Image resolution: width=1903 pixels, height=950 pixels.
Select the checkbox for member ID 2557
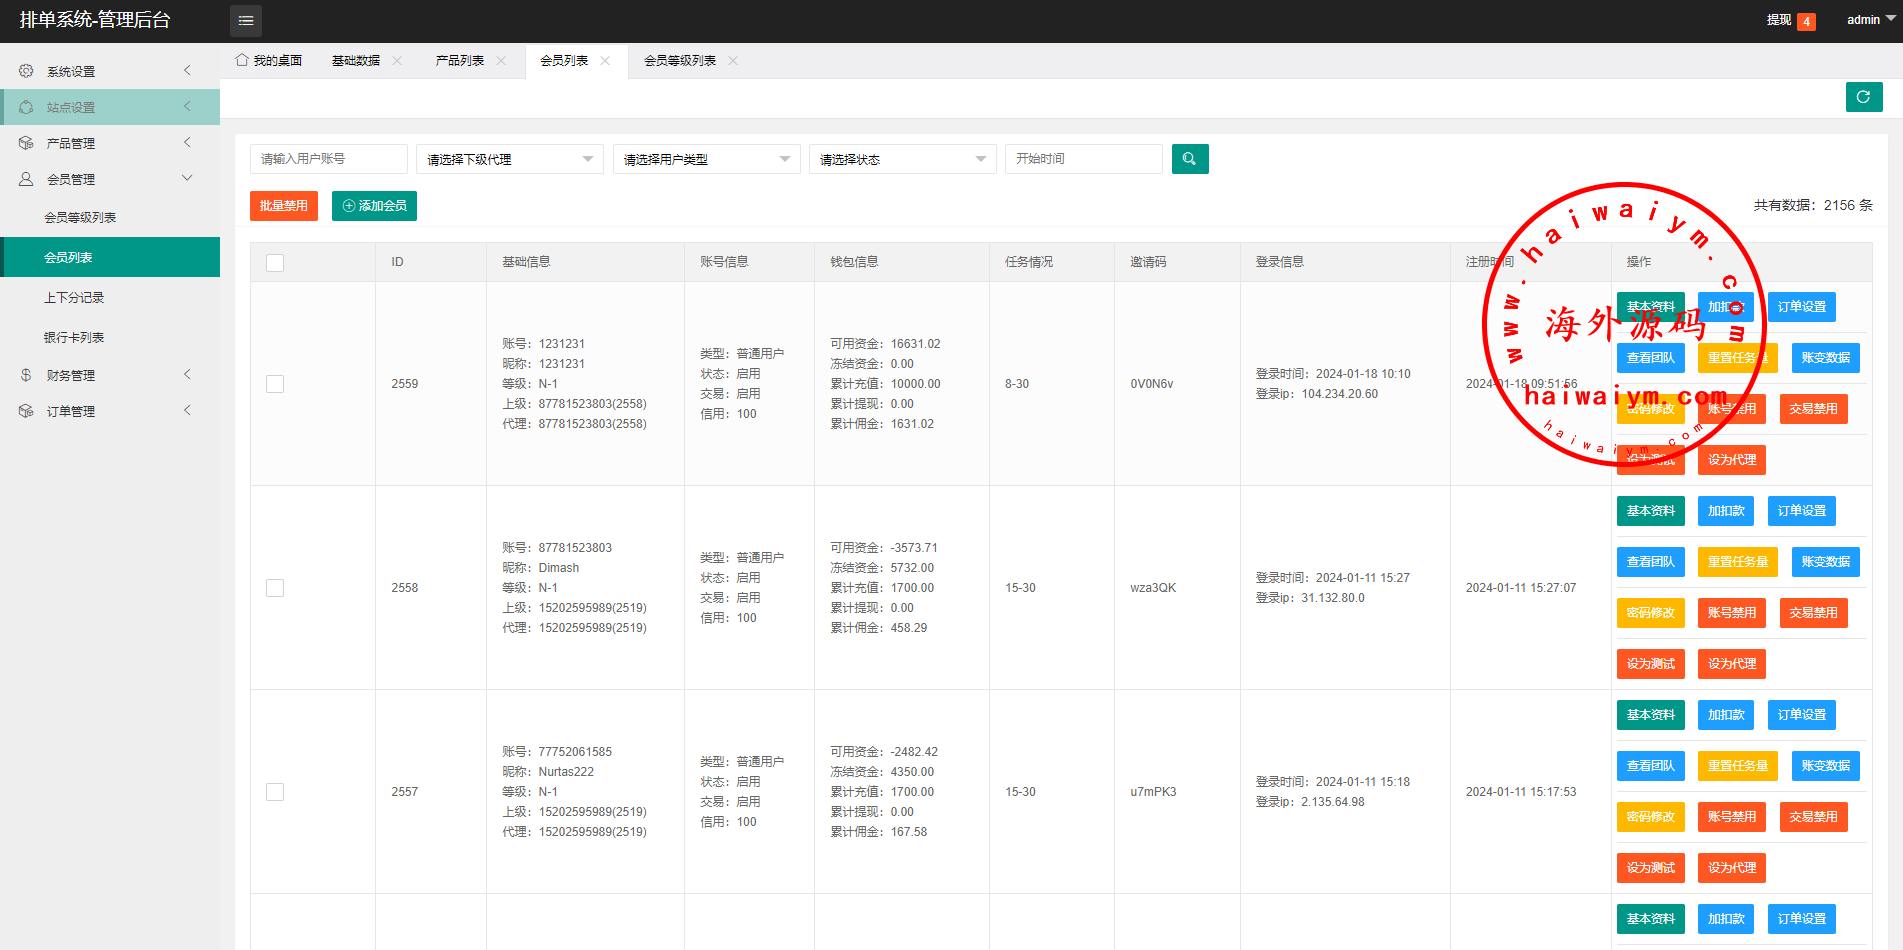(275, 792)
